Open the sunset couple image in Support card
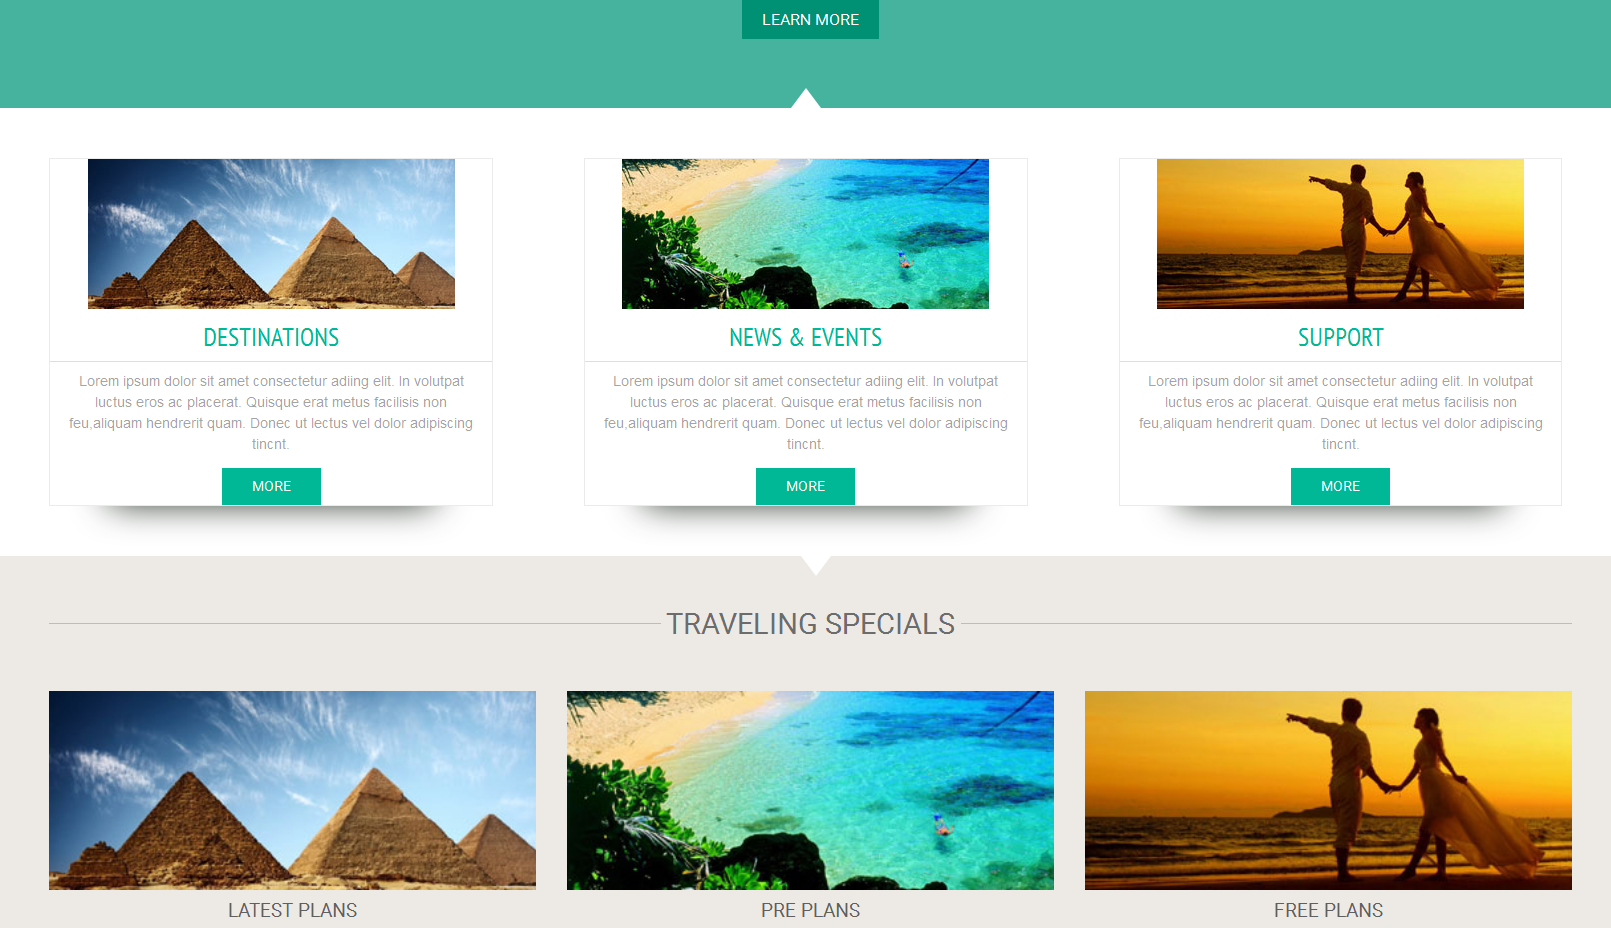This screenshot has height=928, width=1611. tap(1340, 234)
